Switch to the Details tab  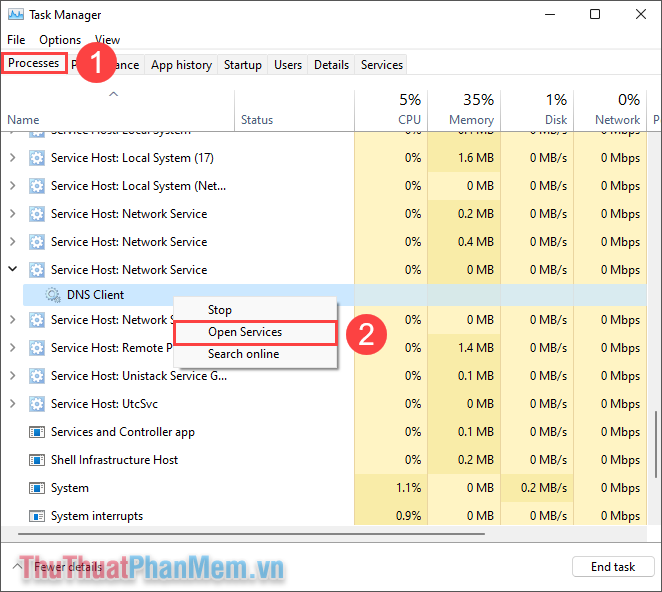point(331,65)
